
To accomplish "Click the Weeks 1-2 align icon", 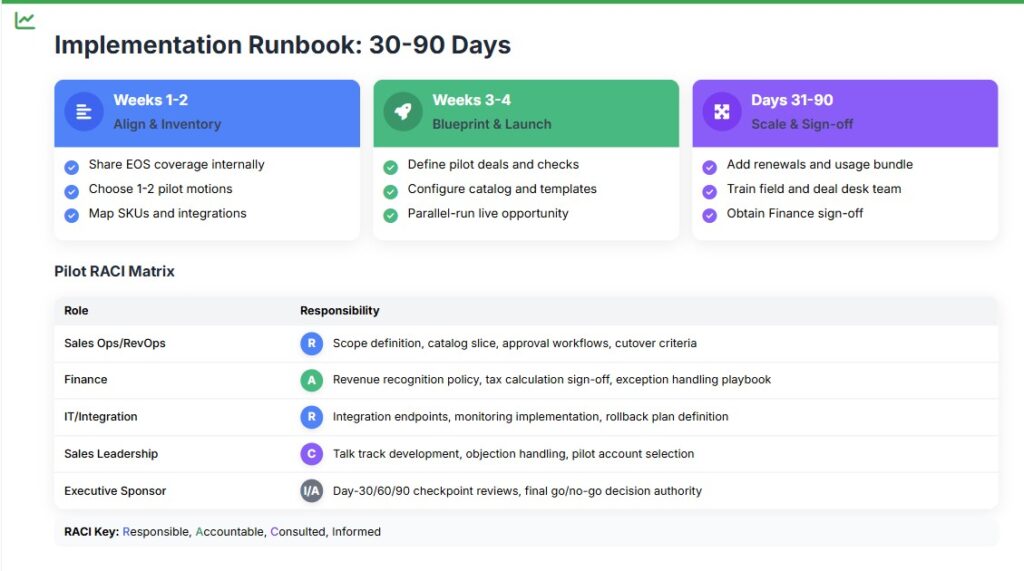I will coord(84,112).
